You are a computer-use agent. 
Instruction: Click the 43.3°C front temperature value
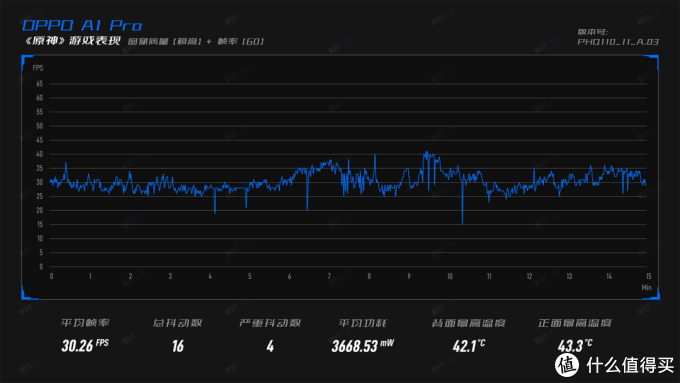(575, 346)
